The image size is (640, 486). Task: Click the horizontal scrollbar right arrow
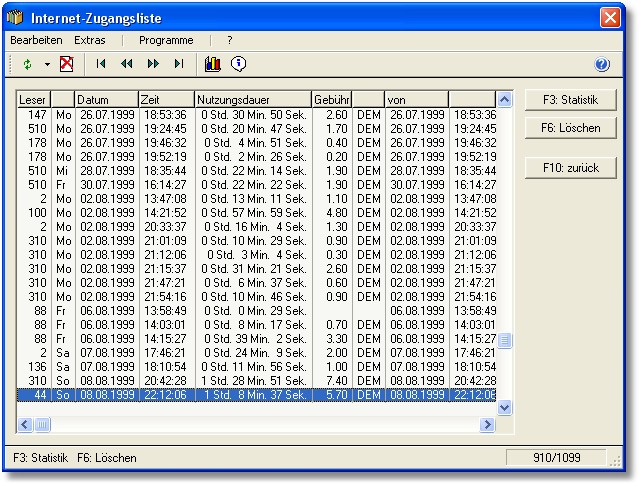487,425
